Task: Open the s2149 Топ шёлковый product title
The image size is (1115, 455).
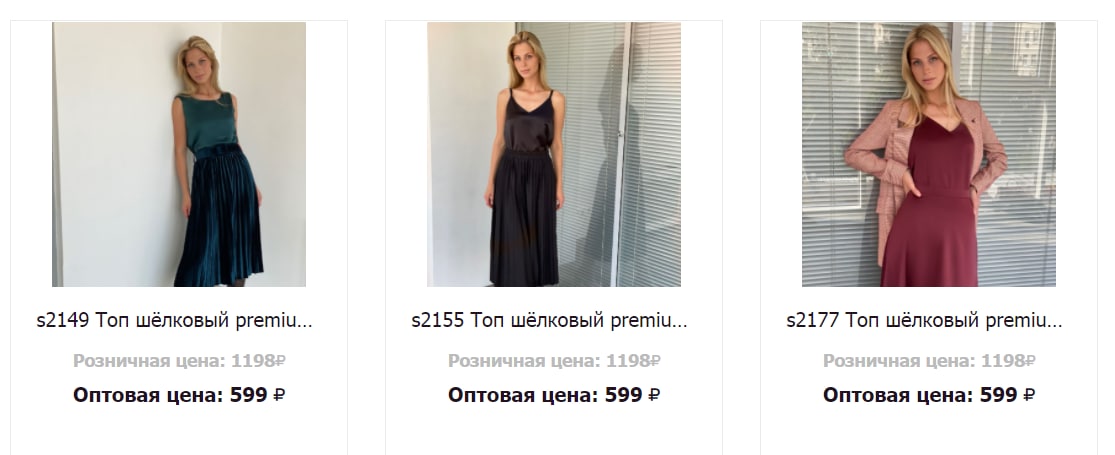Action: [x=175, y=321]
